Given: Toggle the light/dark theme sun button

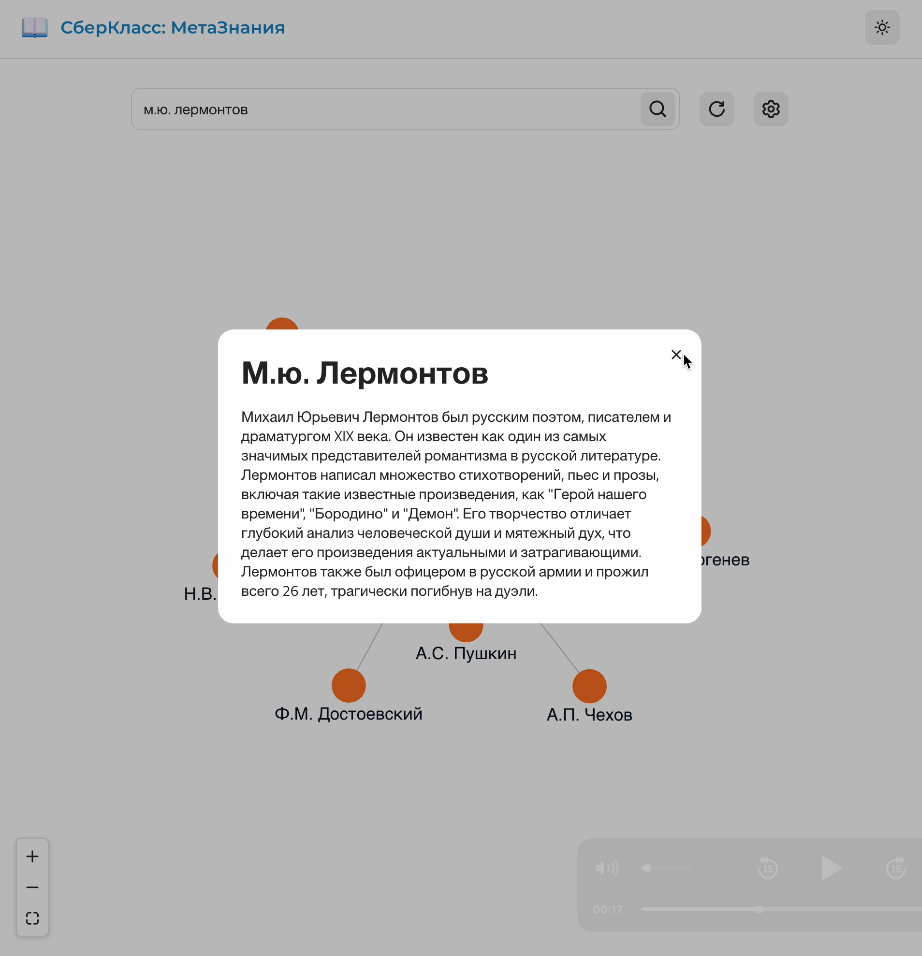Looking at the screenshot, I should coord(882,28).
